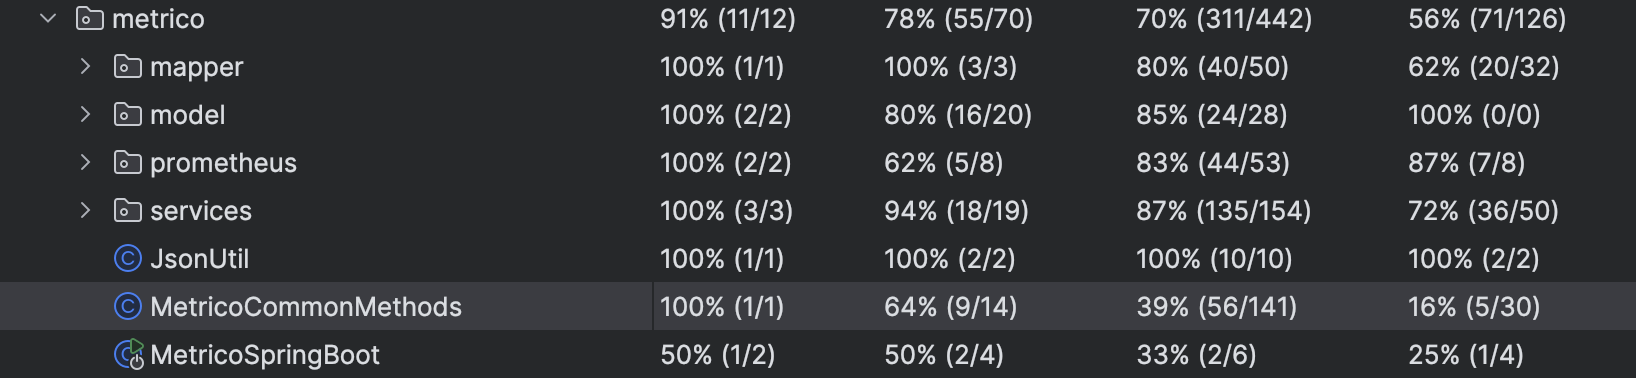The height and width of the screenshot is (378, 1636).
Task: Click the prometheus package folder icon
Action: click(x=128, y=162)
